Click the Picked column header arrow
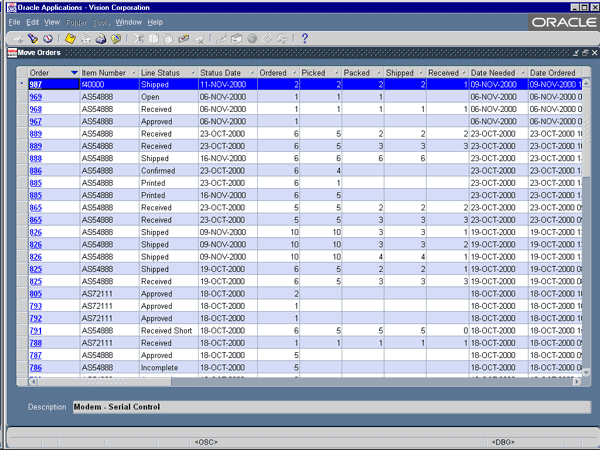 337,73
